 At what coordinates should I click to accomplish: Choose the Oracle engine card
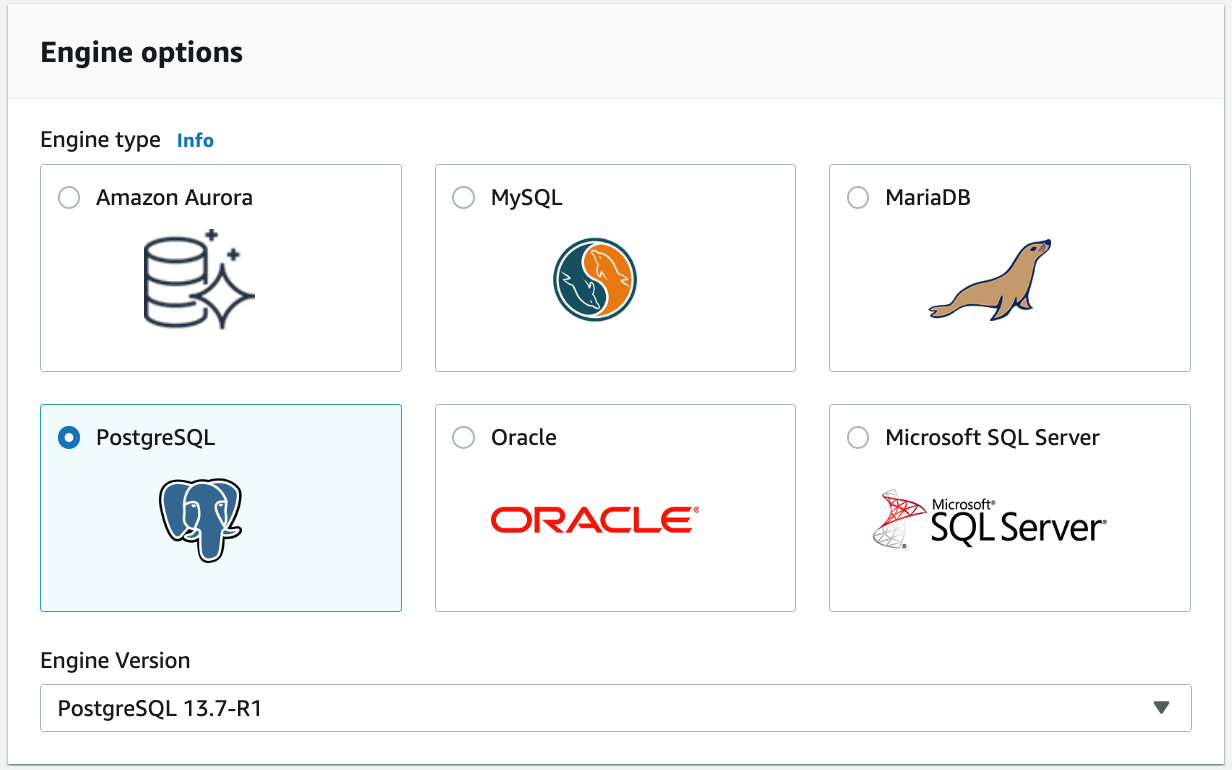(615, 508)
